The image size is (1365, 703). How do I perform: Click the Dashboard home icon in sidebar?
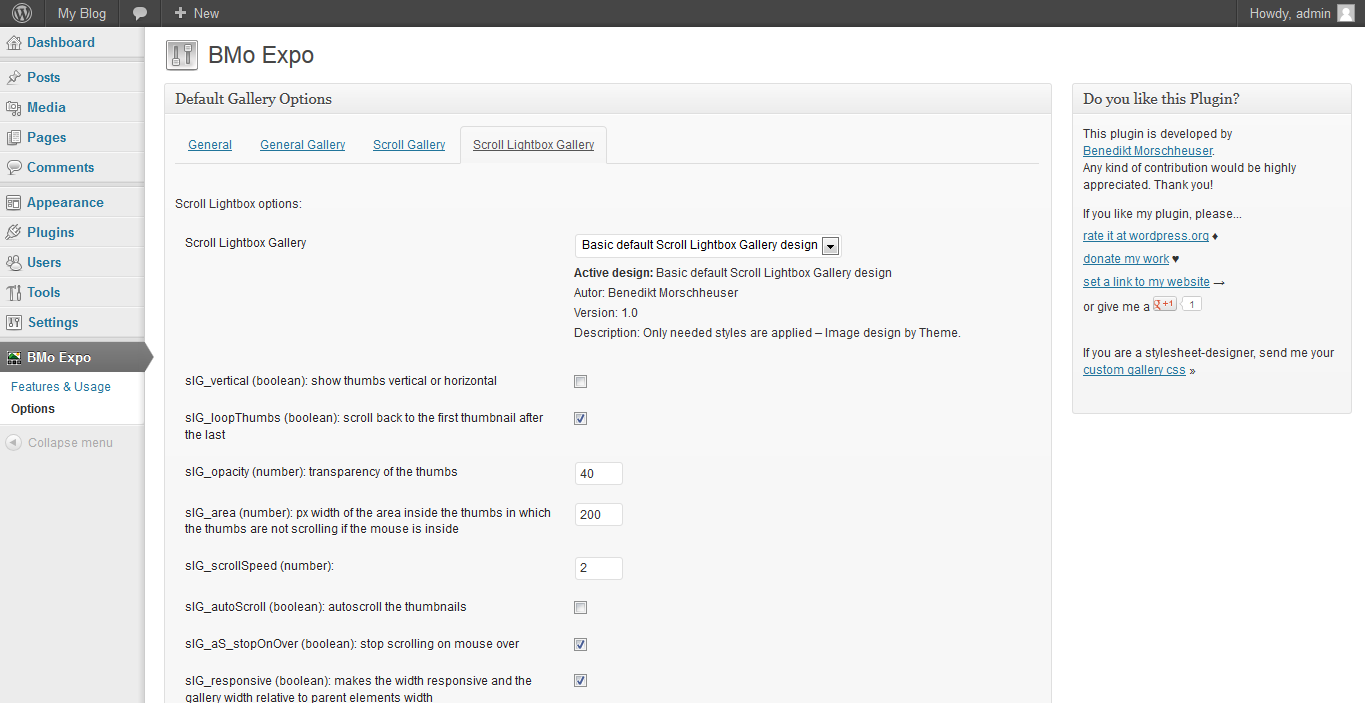click(x=14, y=43)
